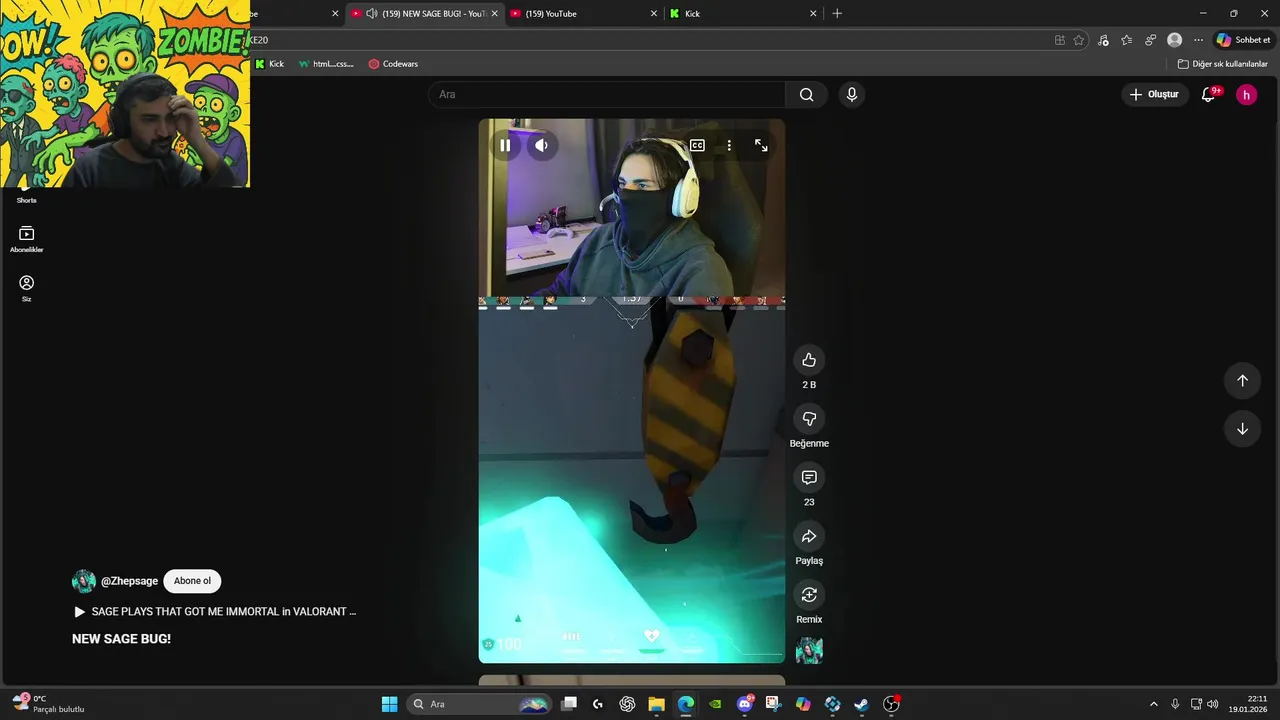Open Shorts in the YouTube sidebar
The width and height of the screenshot is (1280, 720).
(x=26, y=194)
